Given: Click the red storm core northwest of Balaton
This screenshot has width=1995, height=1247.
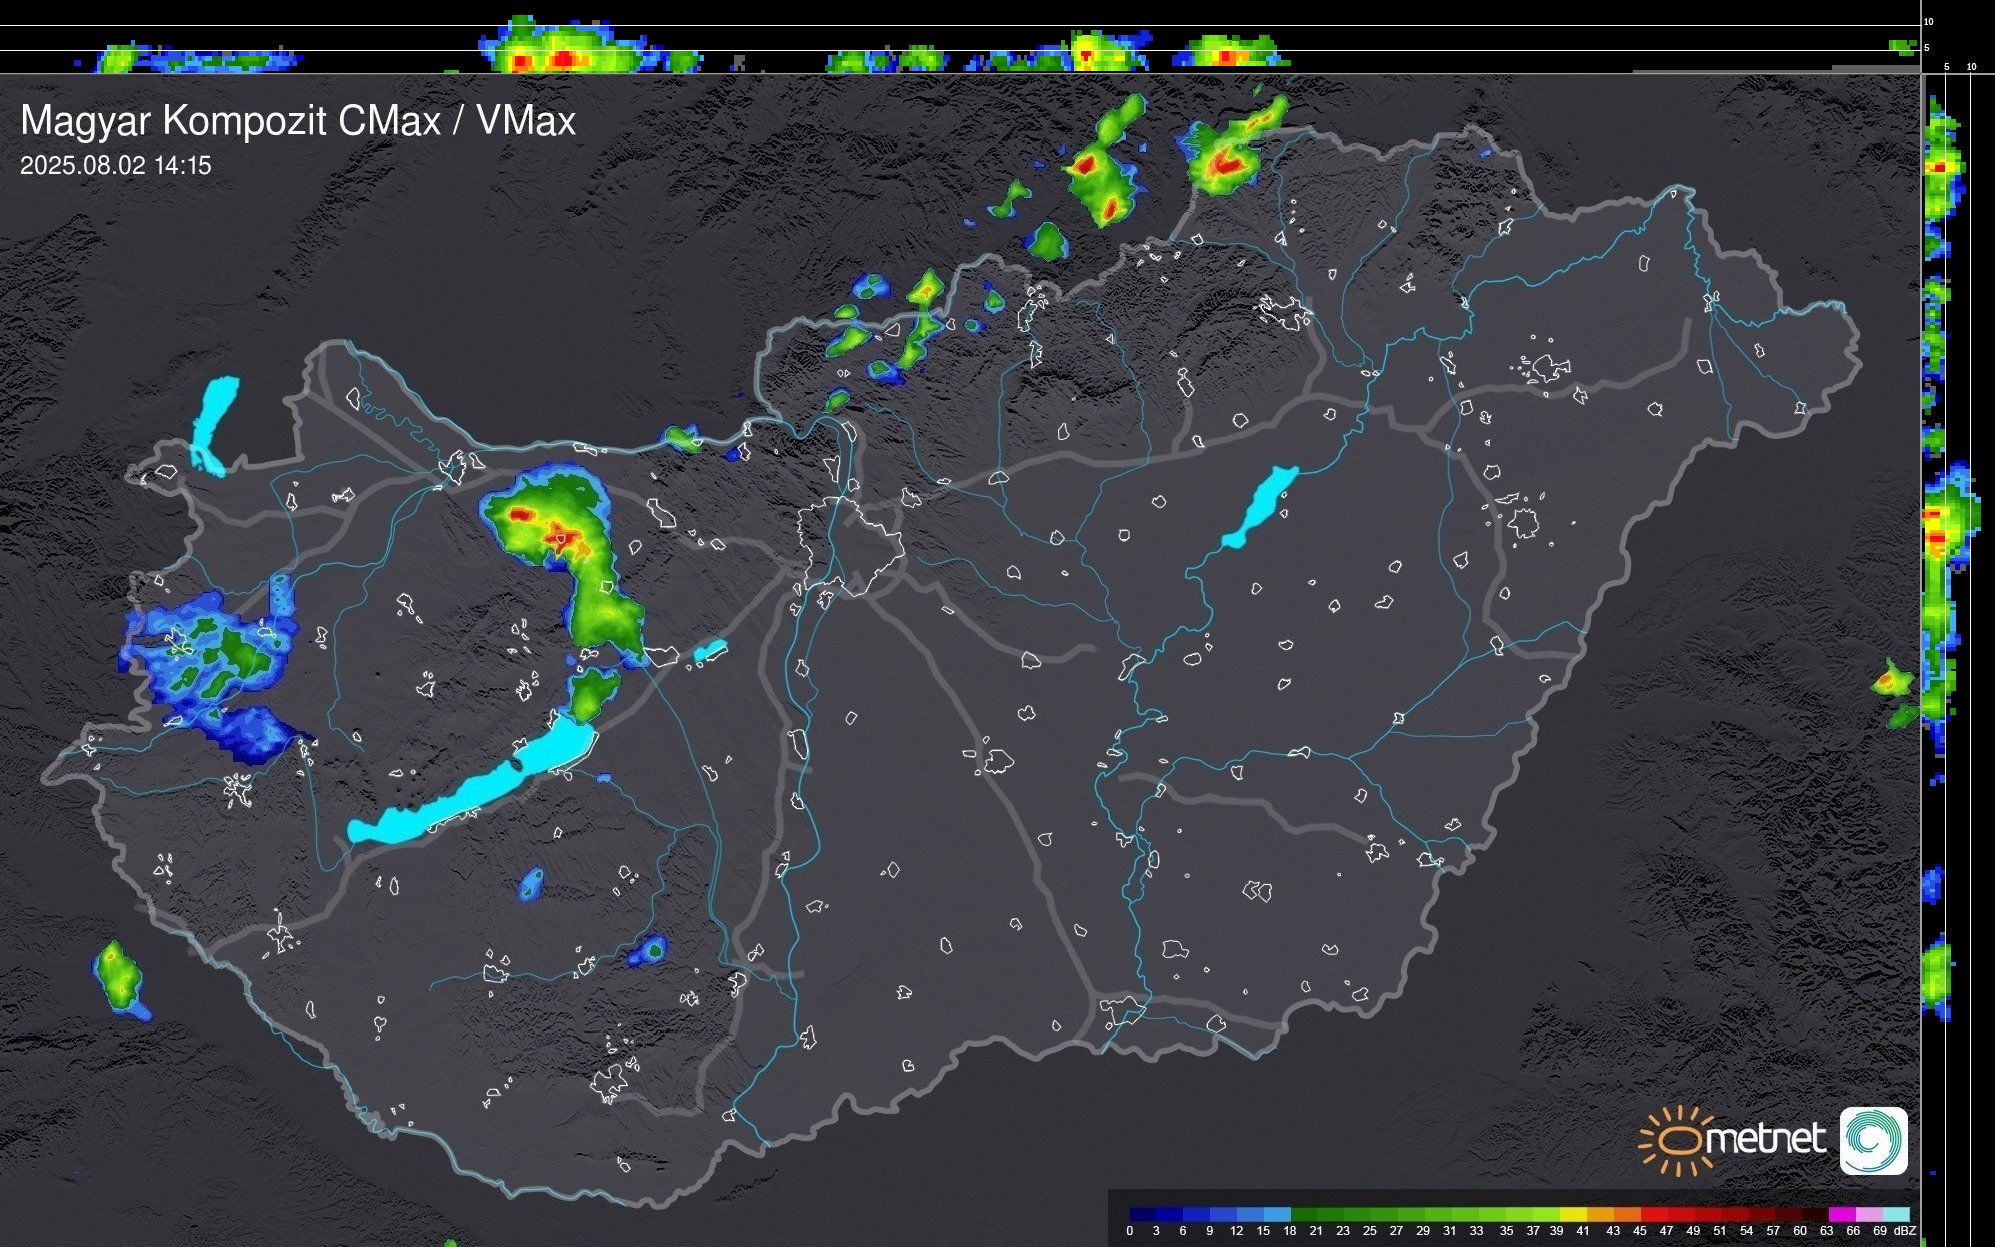Looking at the screenshot, I should [x=553, y=536].
